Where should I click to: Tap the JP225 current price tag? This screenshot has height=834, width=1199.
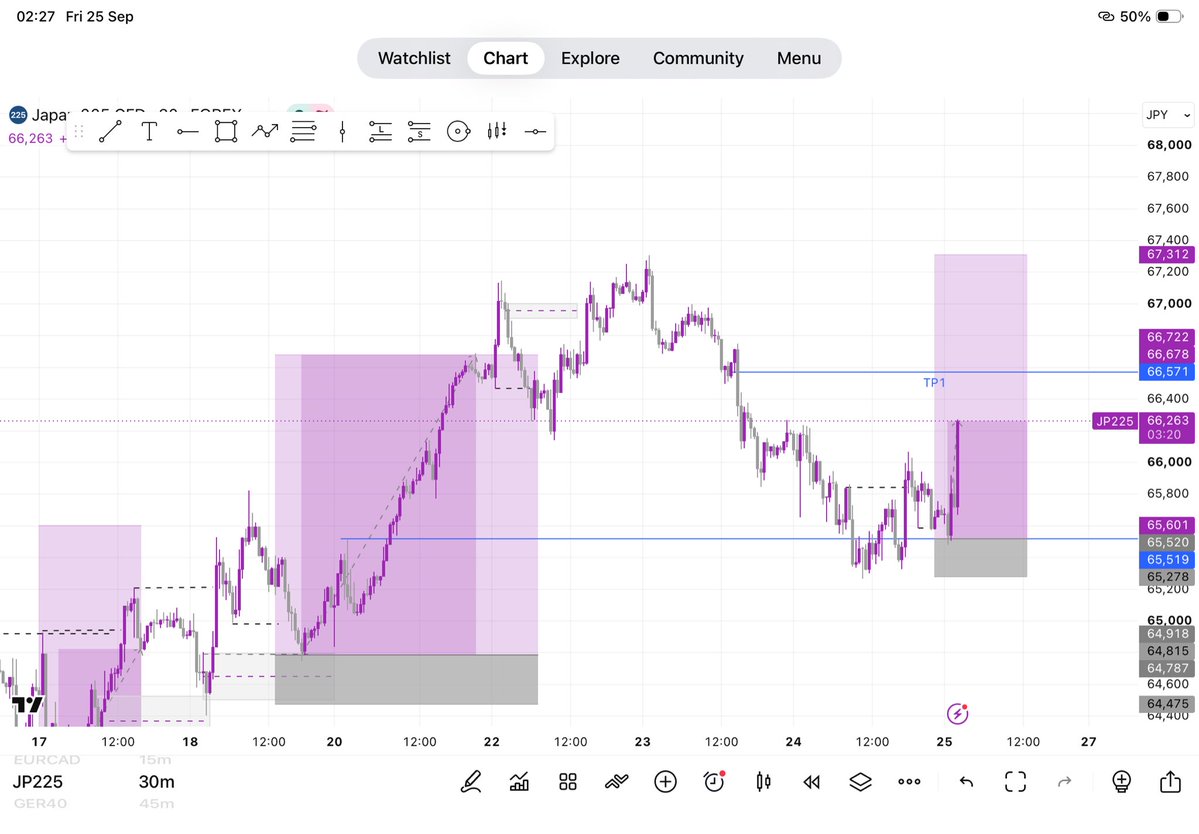coord(1114,421)
